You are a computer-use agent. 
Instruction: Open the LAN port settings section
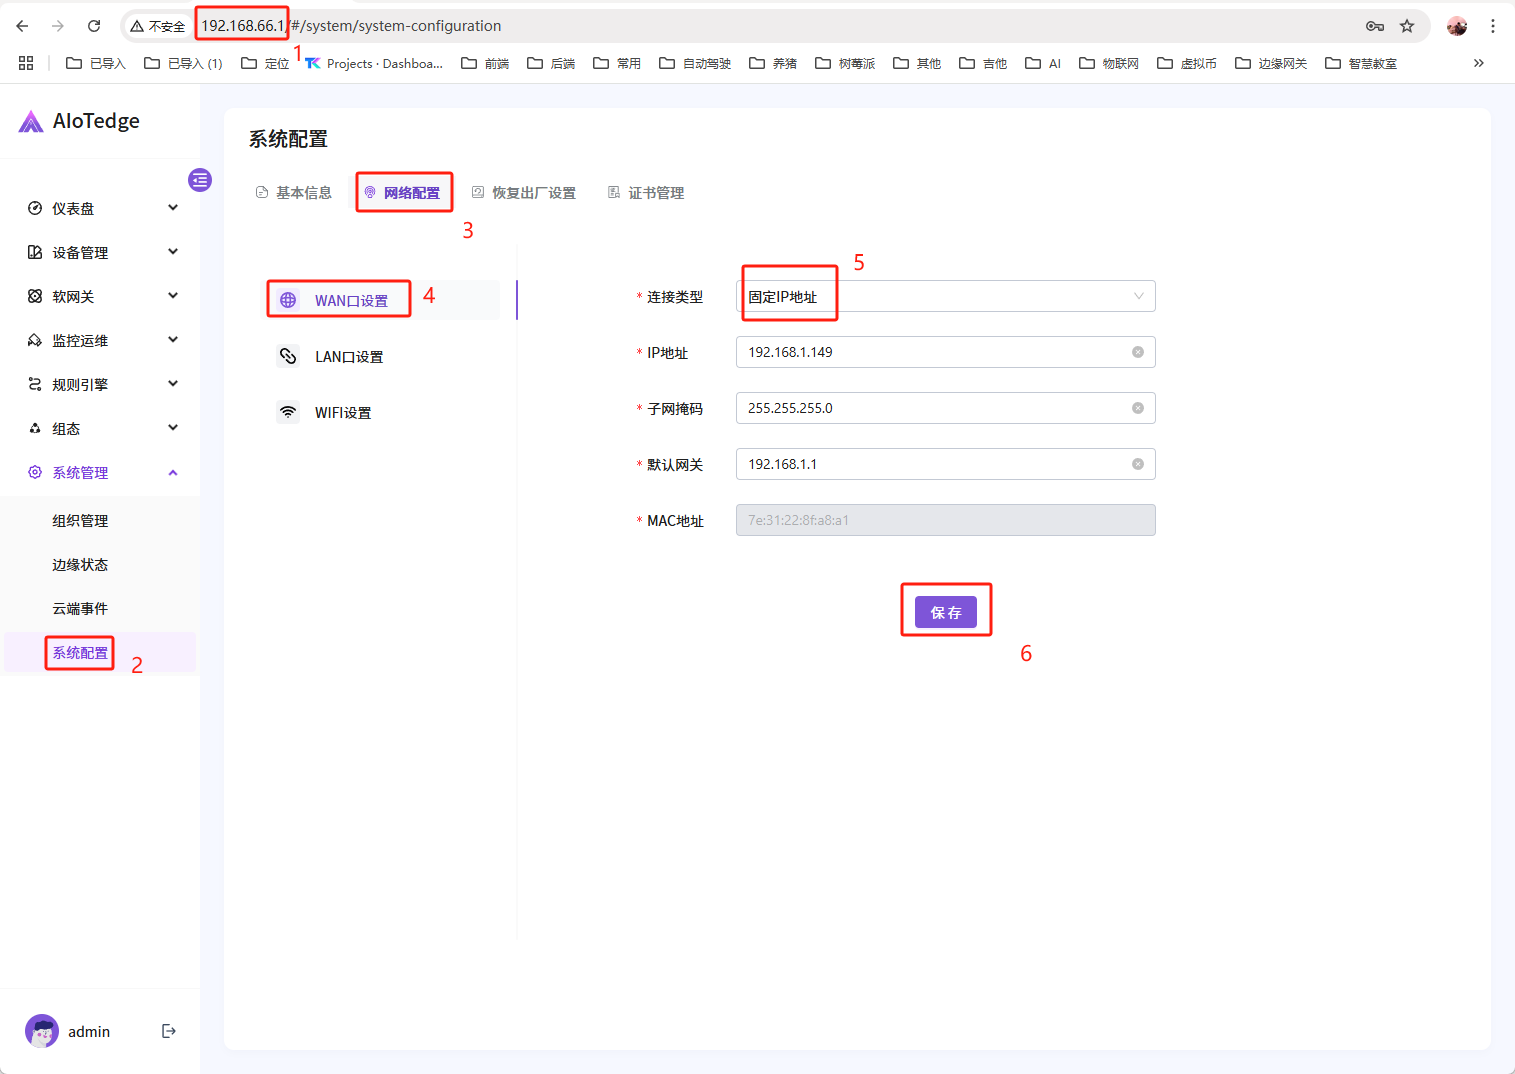click(x=348, y=357)
